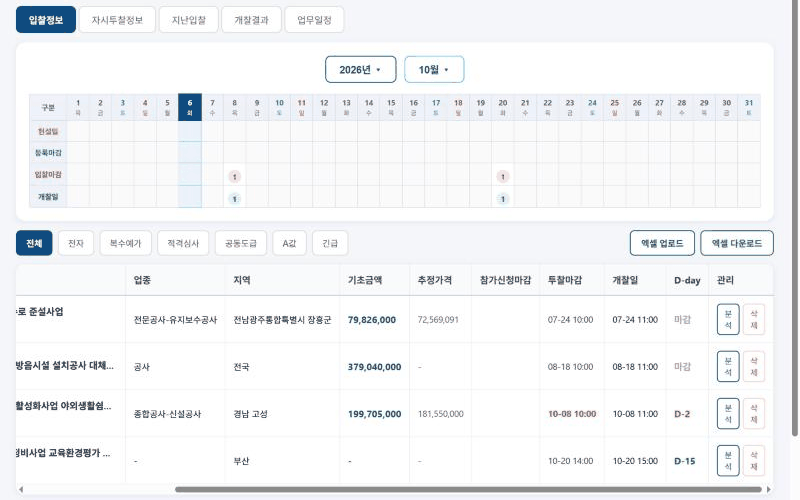The image size is (800, 500).
Task: Select day 31 in the calendar header
Action: pos(749,107)
